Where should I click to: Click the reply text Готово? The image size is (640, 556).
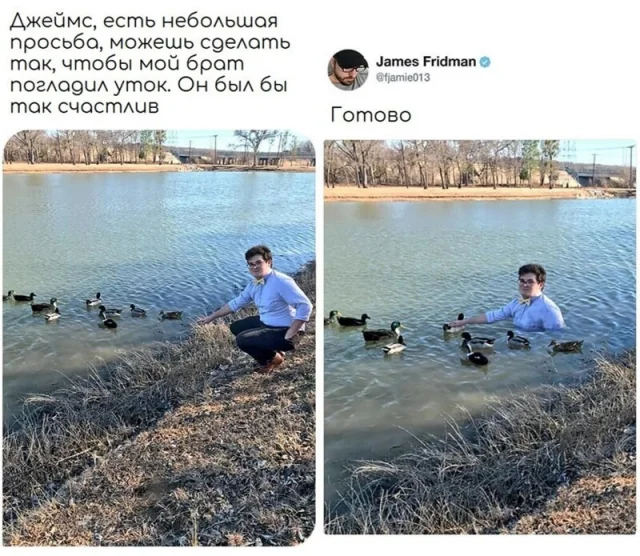371,115
